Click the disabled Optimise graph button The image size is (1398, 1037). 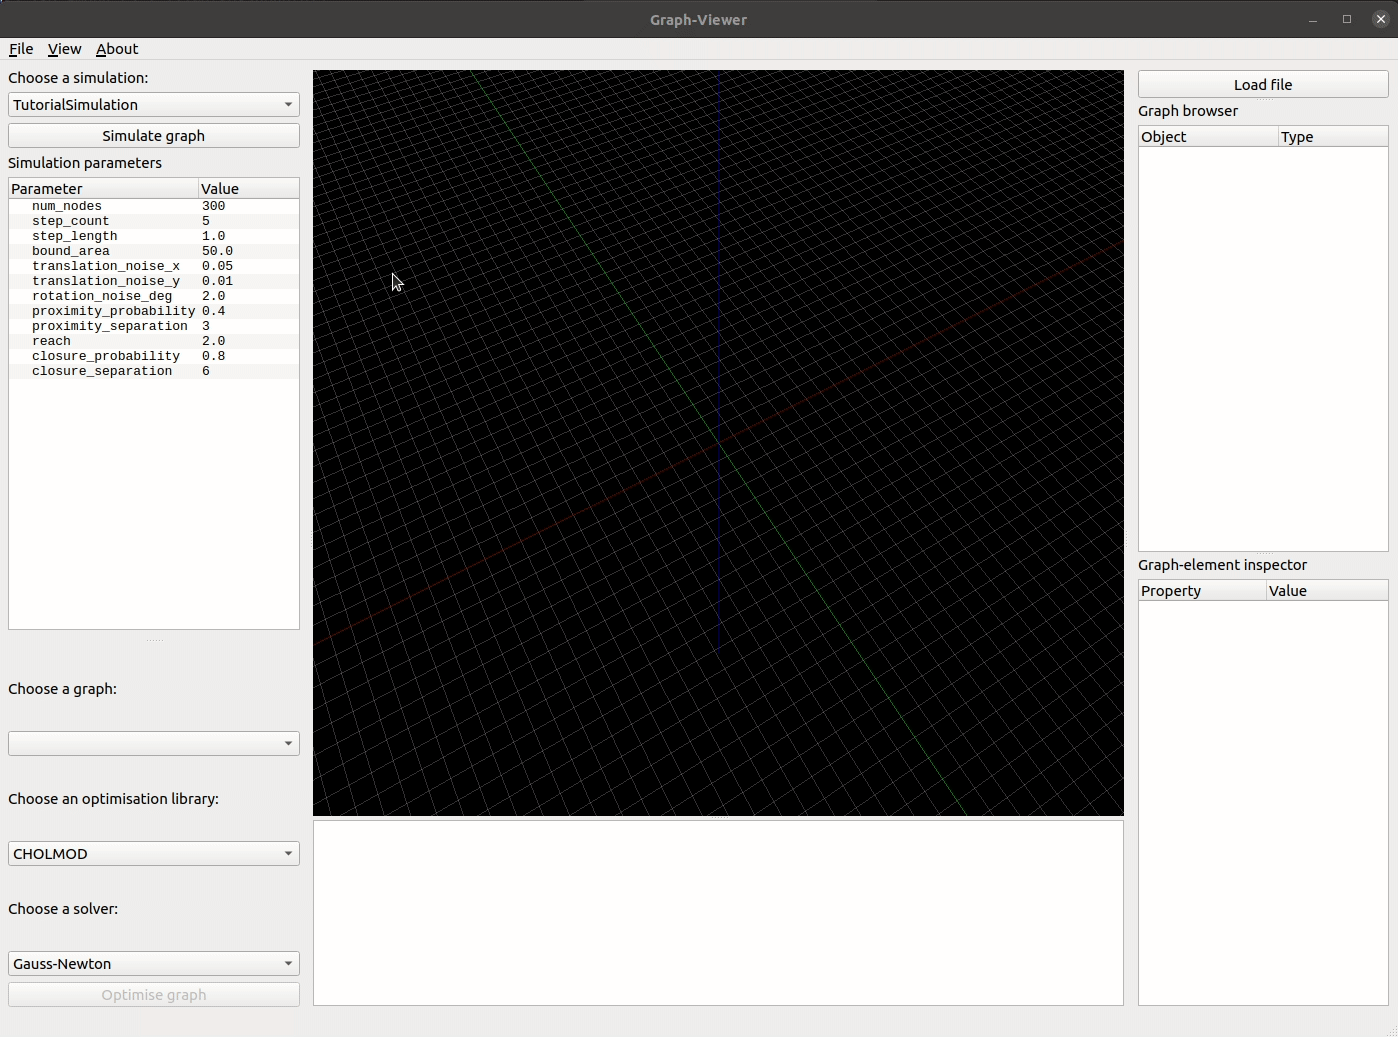(154, 994)
